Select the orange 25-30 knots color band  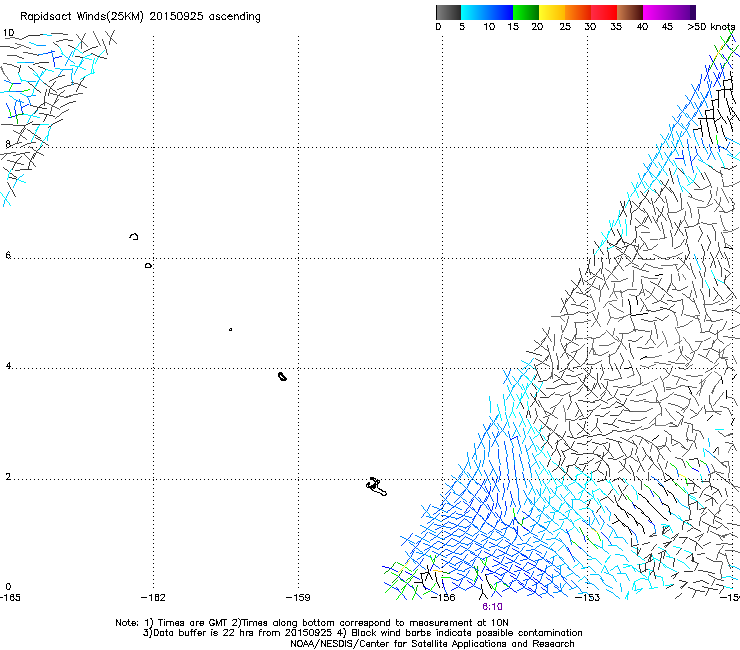coord(578,12)
